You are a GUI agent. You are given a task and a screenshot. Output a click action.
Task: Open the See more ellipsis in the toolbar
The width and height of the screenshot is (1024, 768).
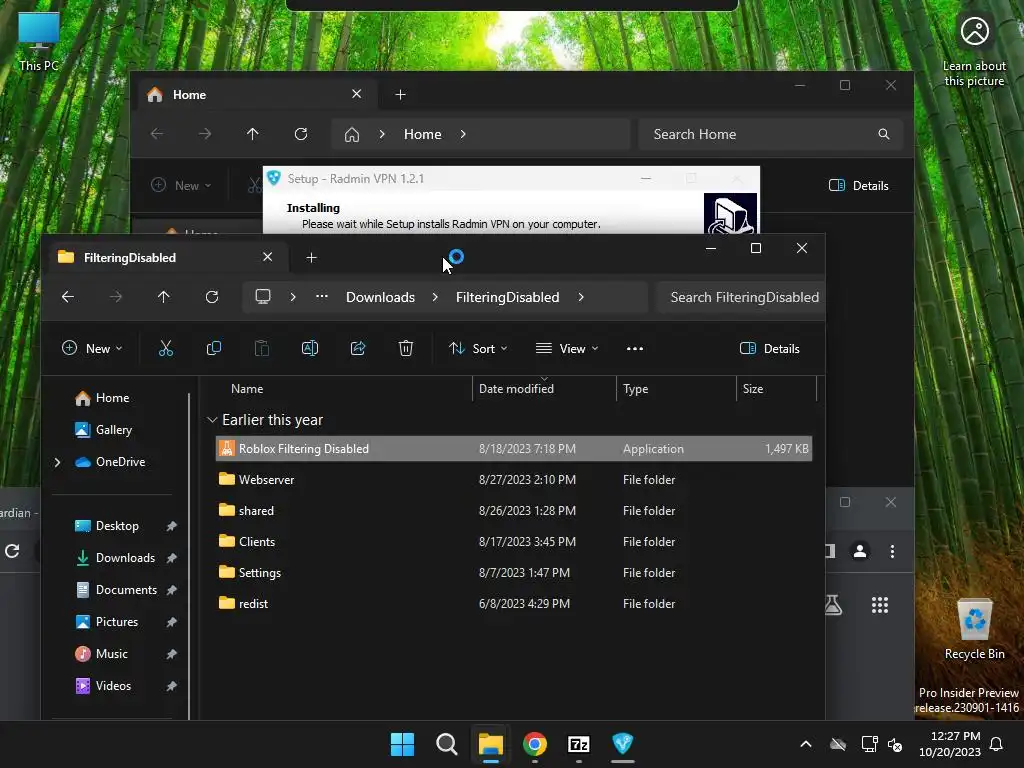[635, 349]
